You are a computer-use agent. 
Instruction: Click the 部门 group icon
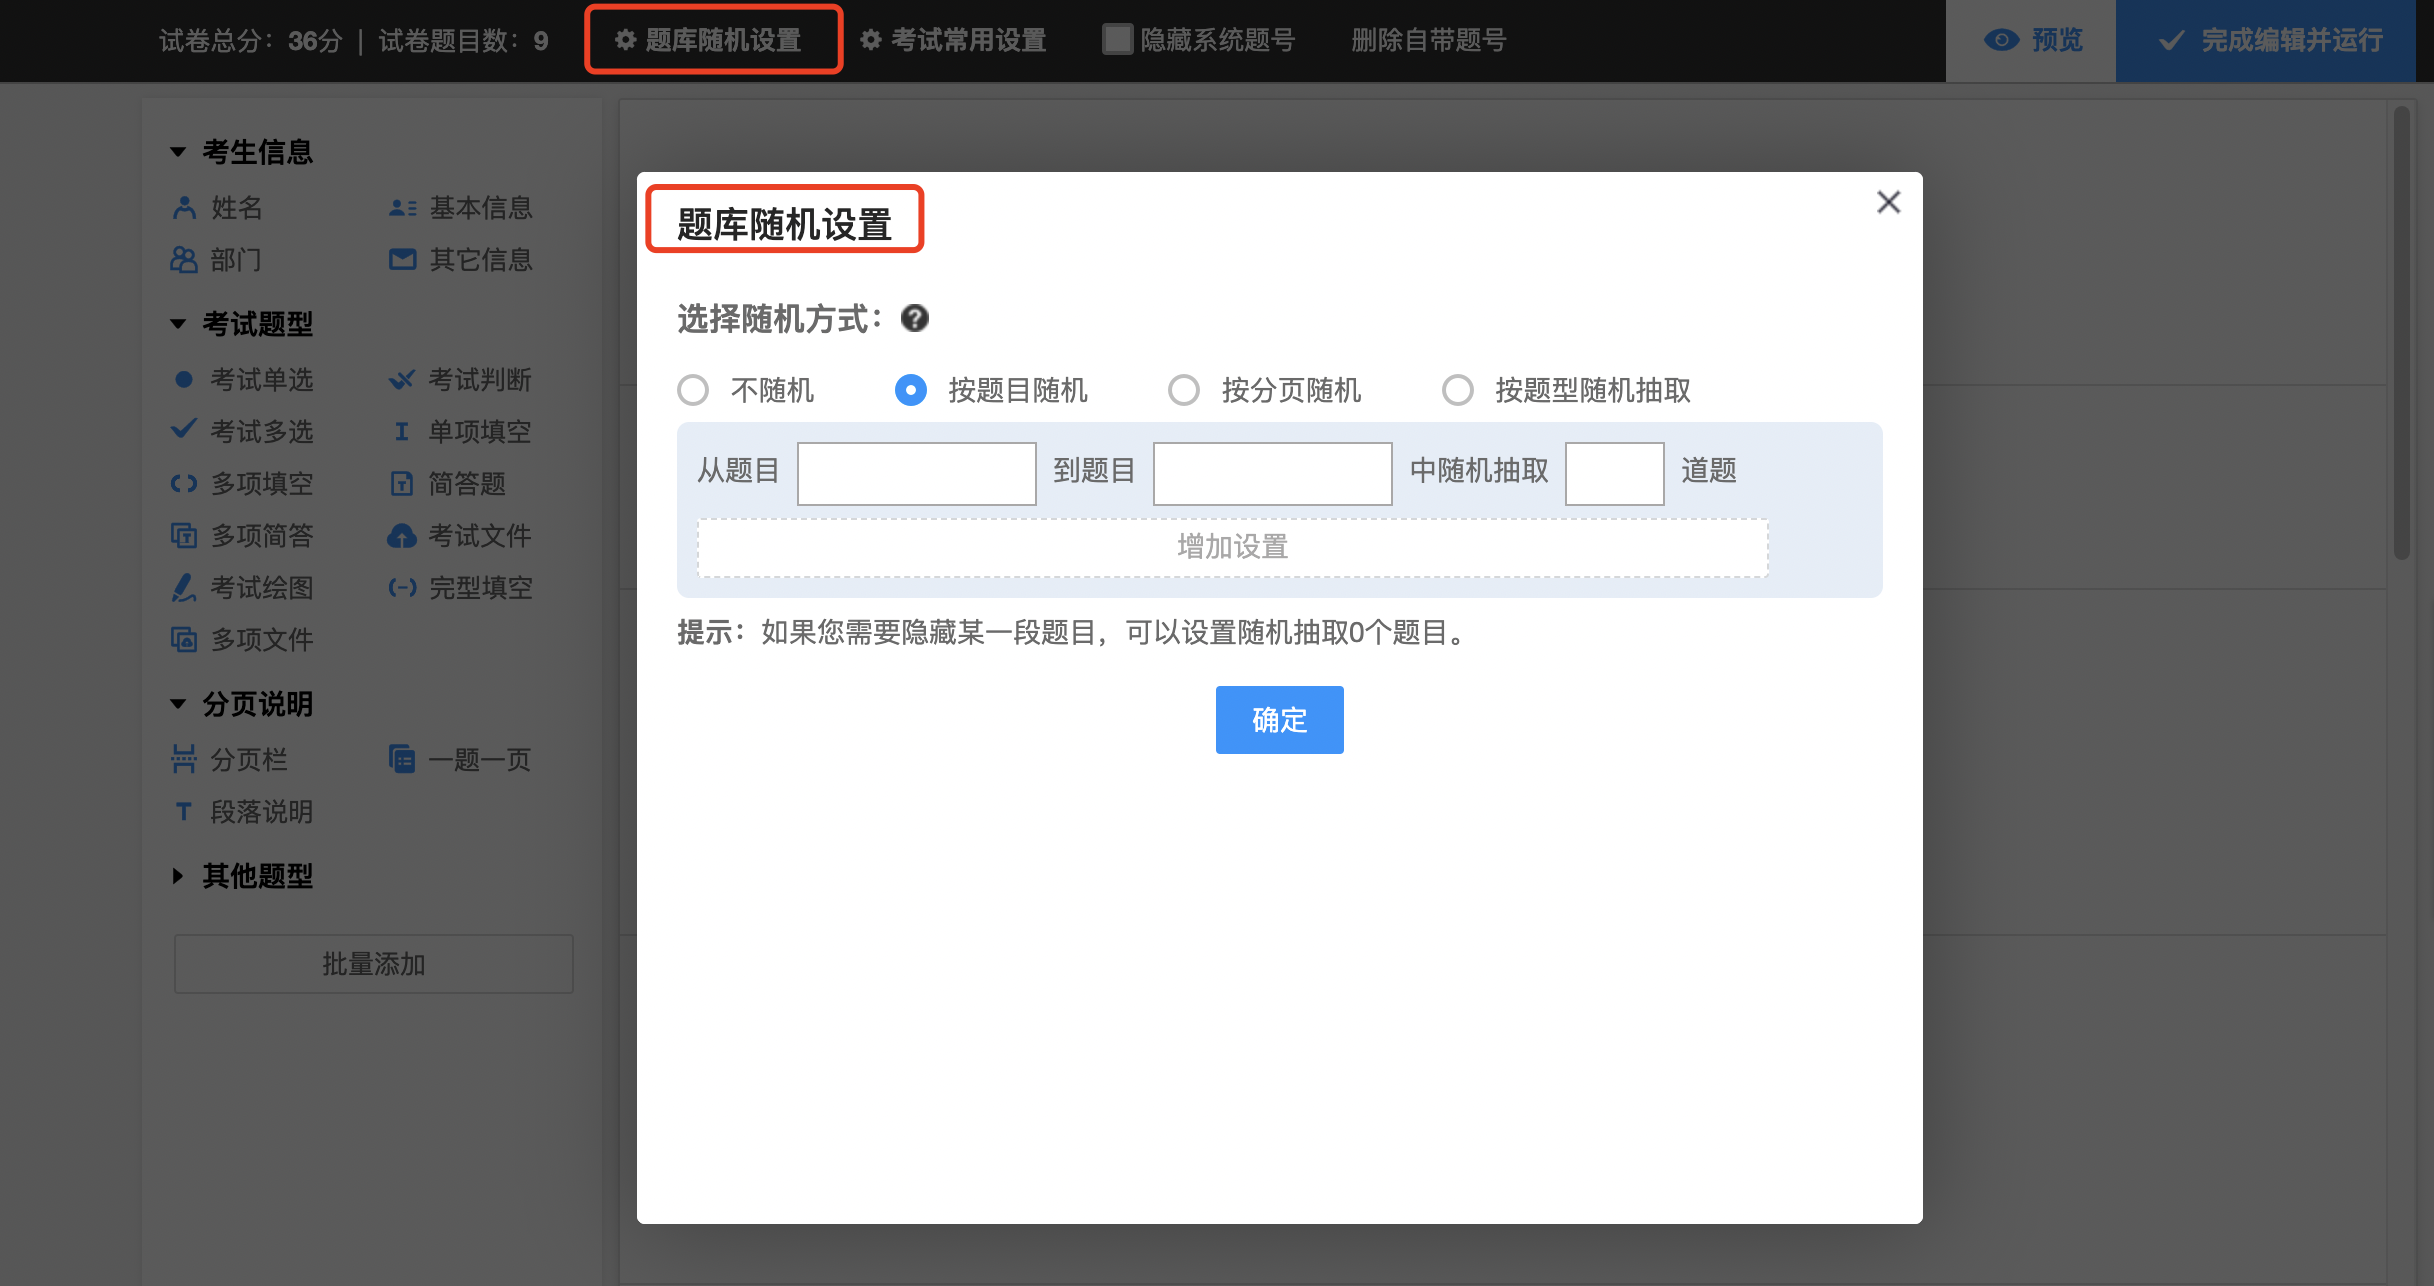[184, 260]
